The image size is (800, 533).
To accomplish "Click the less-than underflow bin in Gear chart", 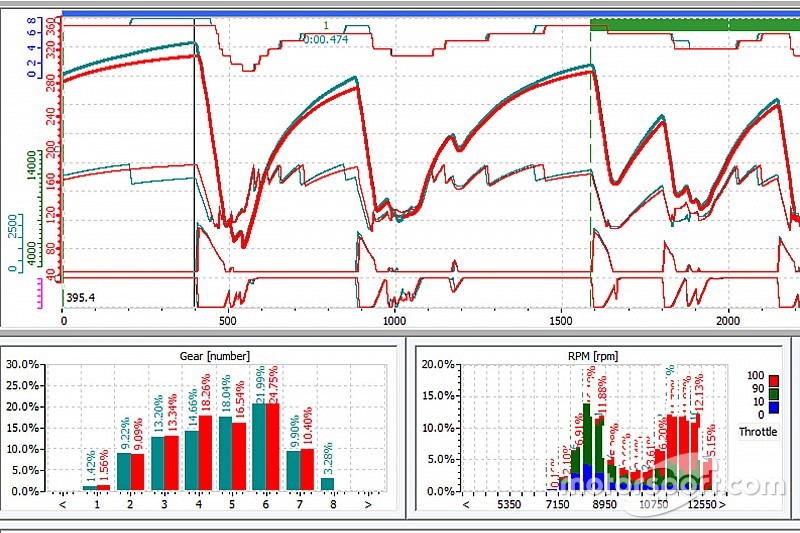I will [63, 504].
